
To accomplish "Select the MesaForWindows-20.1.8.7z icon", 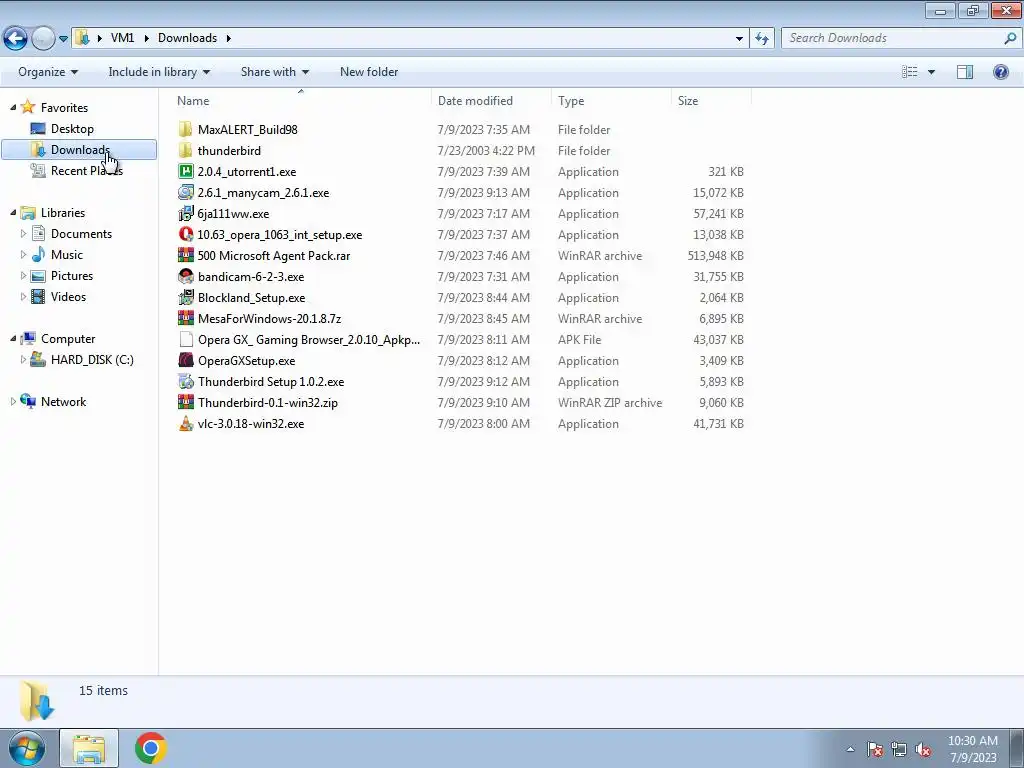I will pos(185,318).
